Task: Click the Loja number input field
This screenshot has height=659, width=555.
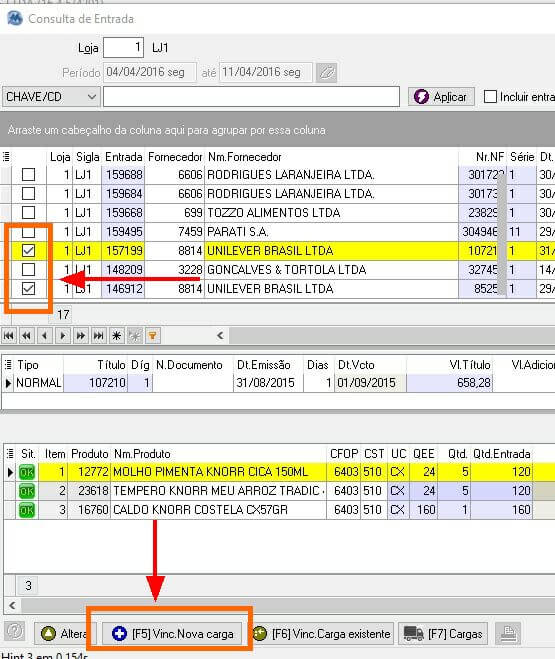Action: [x=124, y=47]
